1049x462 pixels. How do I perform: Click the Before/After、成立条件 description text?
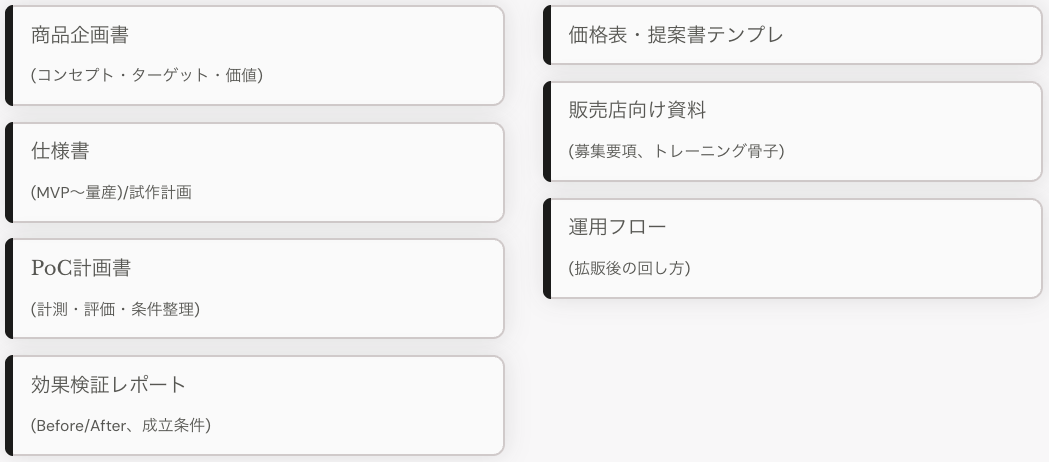[x=120, y=425]
